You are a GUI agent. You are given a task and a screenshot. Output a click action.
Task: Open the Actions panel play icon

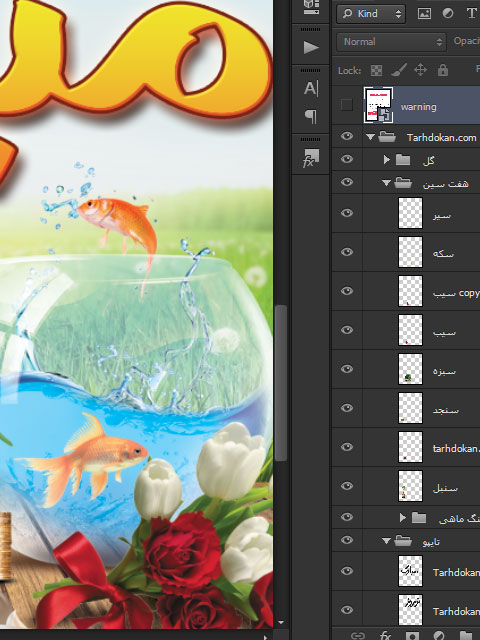click(311, 48)
